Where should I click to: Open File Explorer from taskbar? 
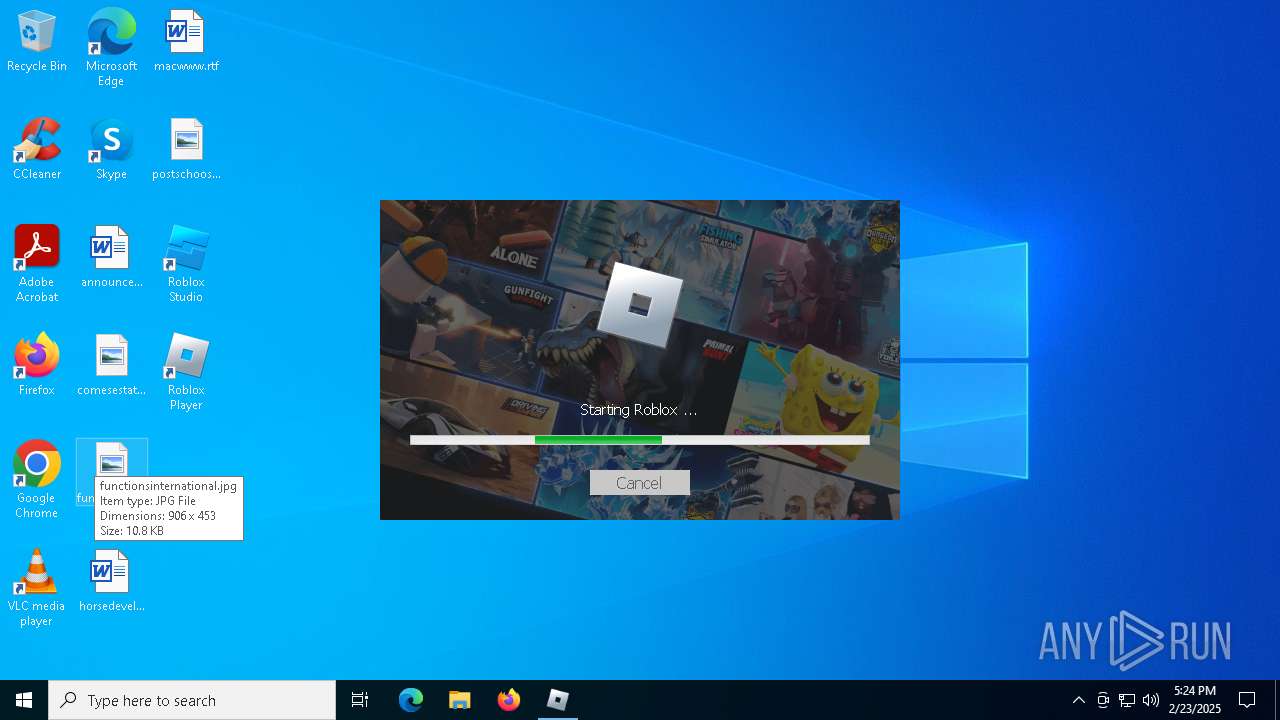click(x=460, y=700)
